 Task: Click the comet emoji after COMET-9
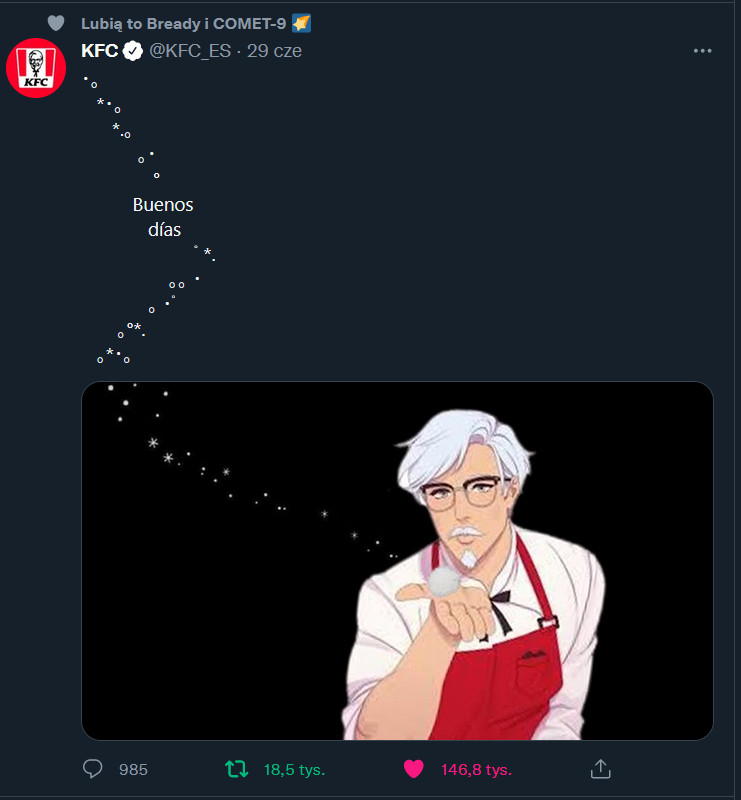click(301, 23)
